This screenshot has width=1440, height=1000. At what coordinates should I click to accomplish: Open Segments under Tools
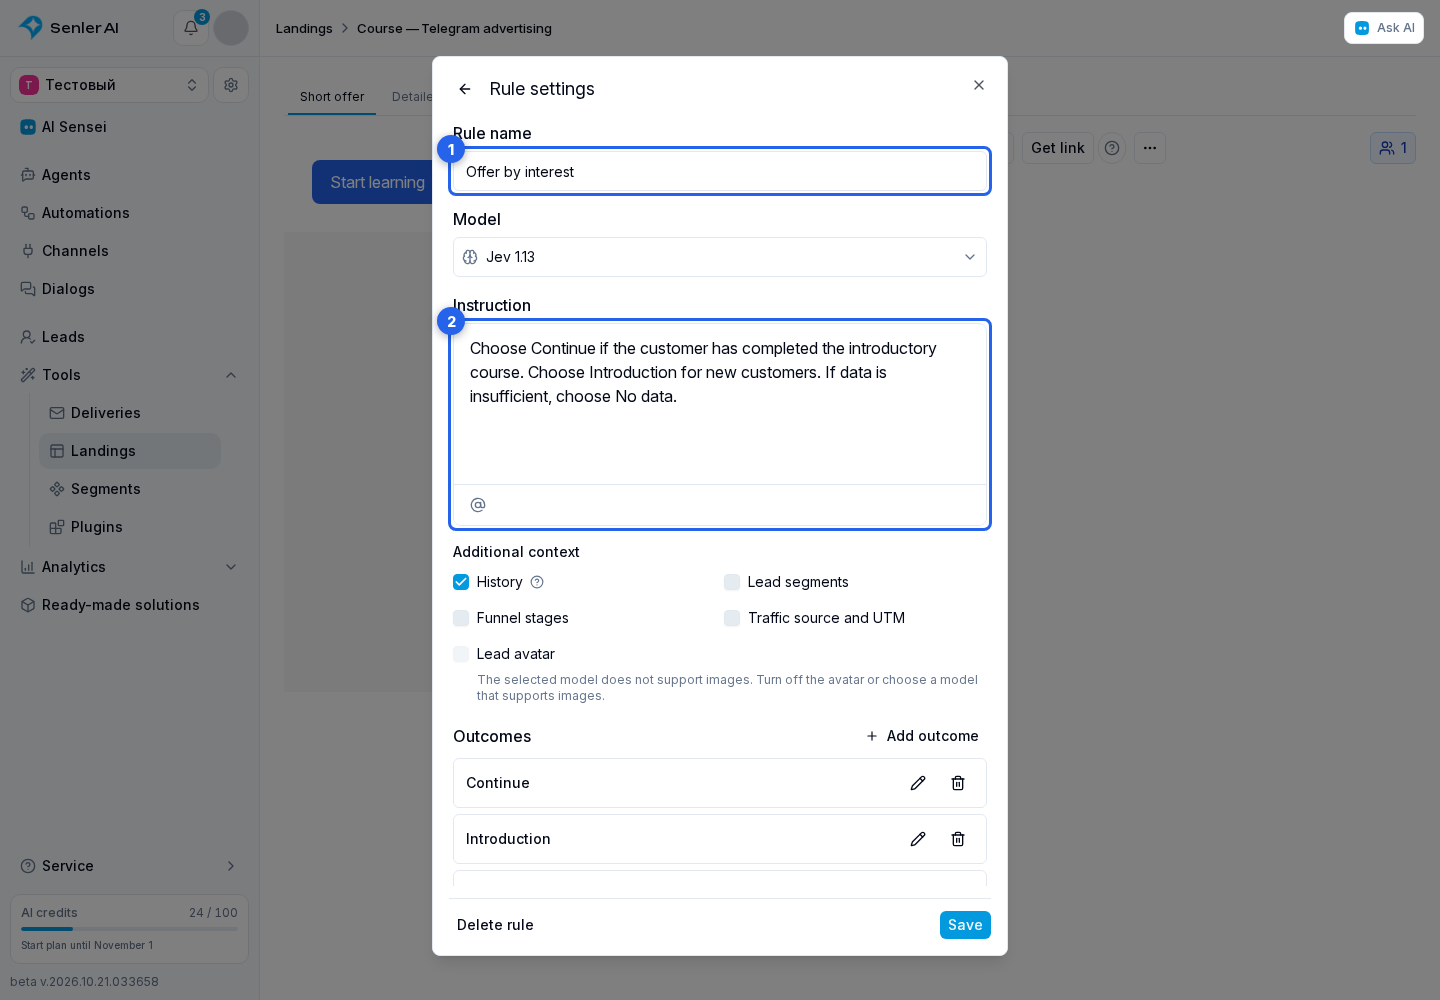tap(130, 489)
